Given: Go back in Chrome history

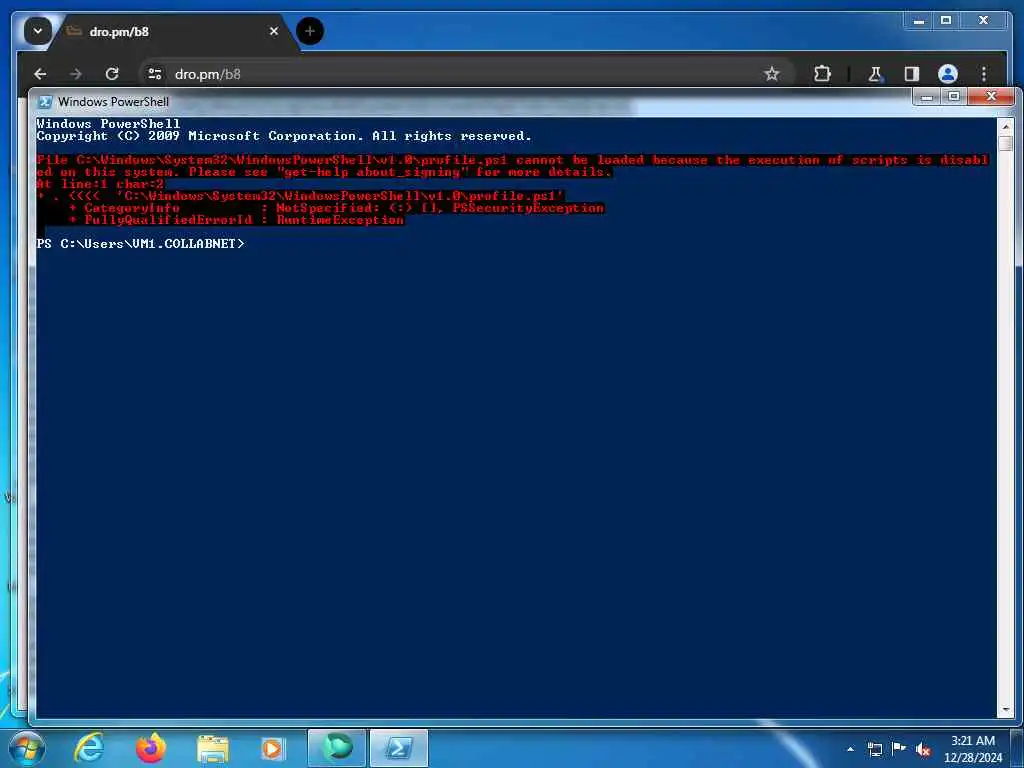Looking at the screenshot, I should pyautogui.click(x=40, y=74).
